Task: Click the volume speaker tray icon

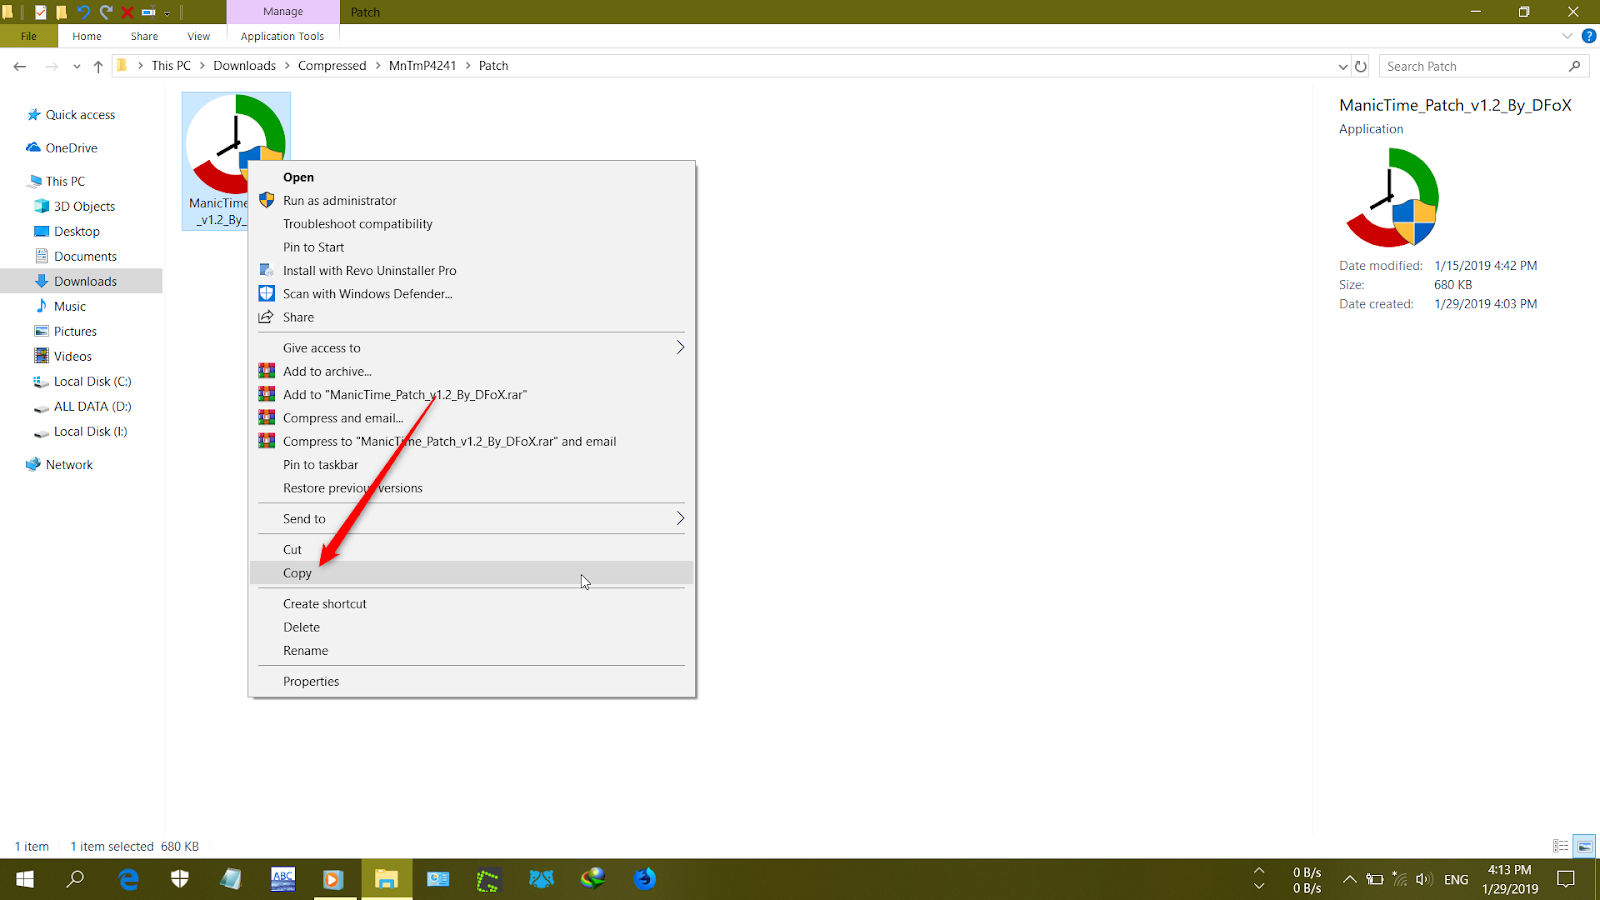Action: coord(1424,880)
